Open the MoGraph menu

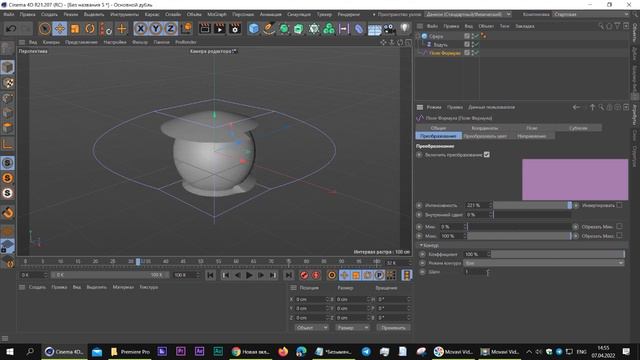217,14
